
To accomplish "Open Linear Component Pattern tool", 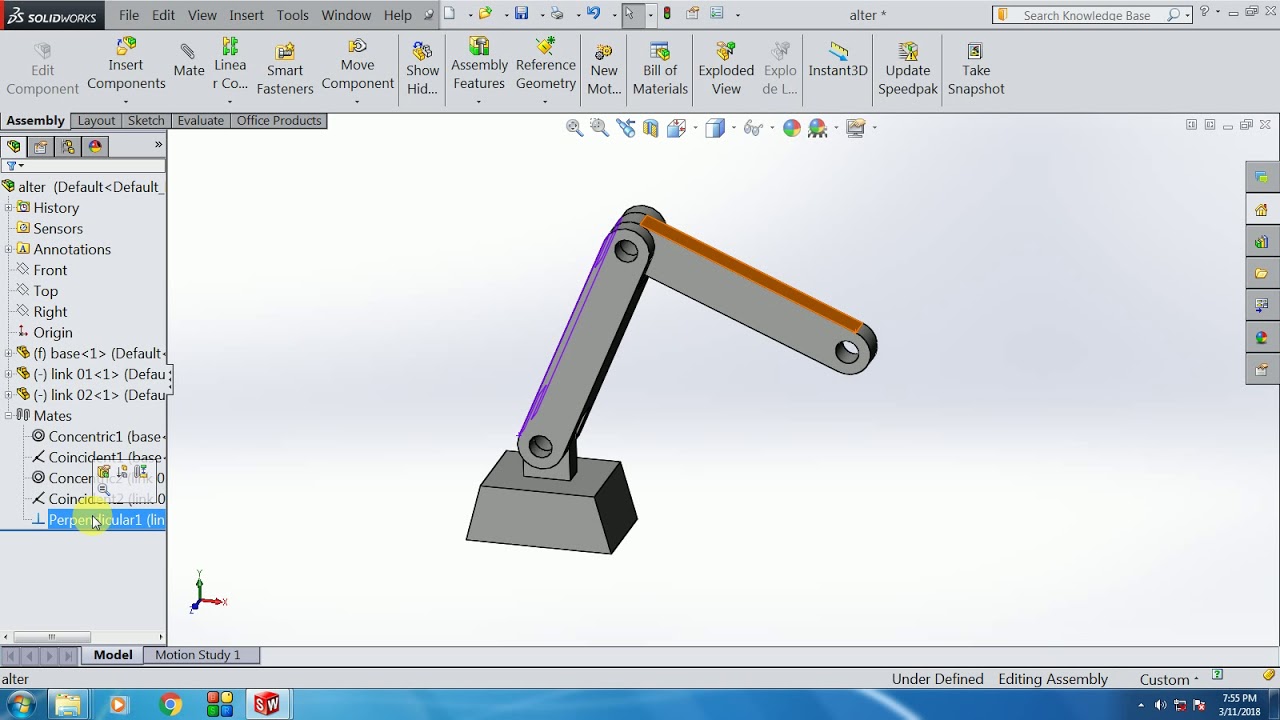I will 230,66.
